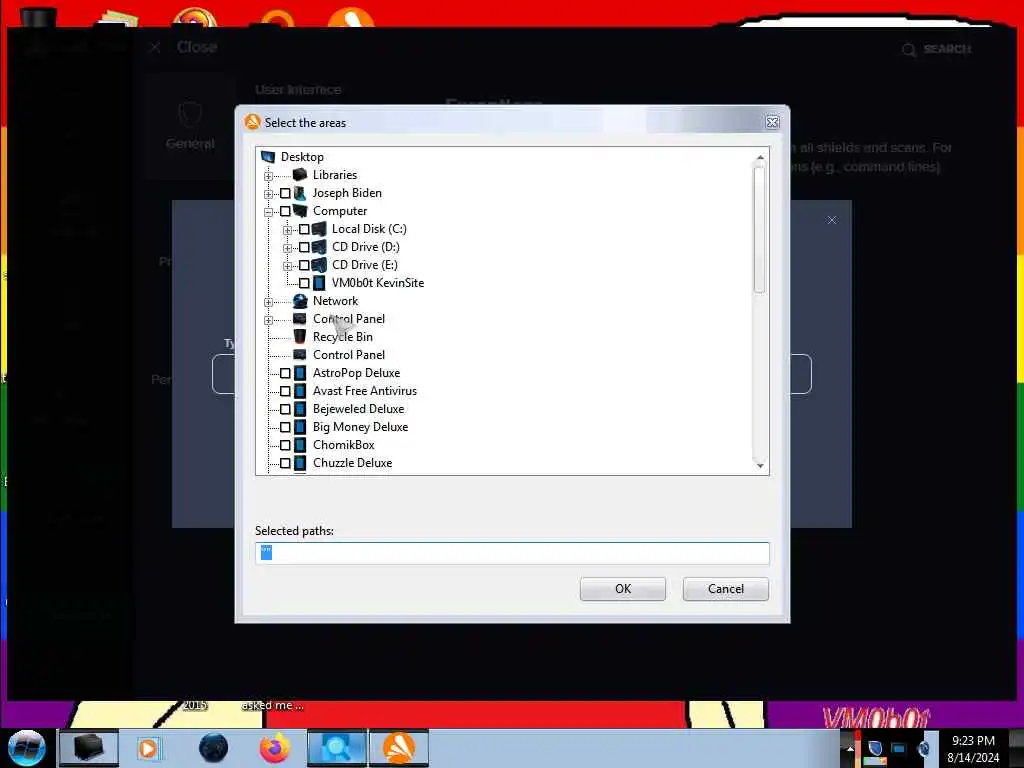Image resolution: width=1024 pixels, height=768 pixels.
Task: Click the Libraries folder icon
Action: [x=300, y=174]
